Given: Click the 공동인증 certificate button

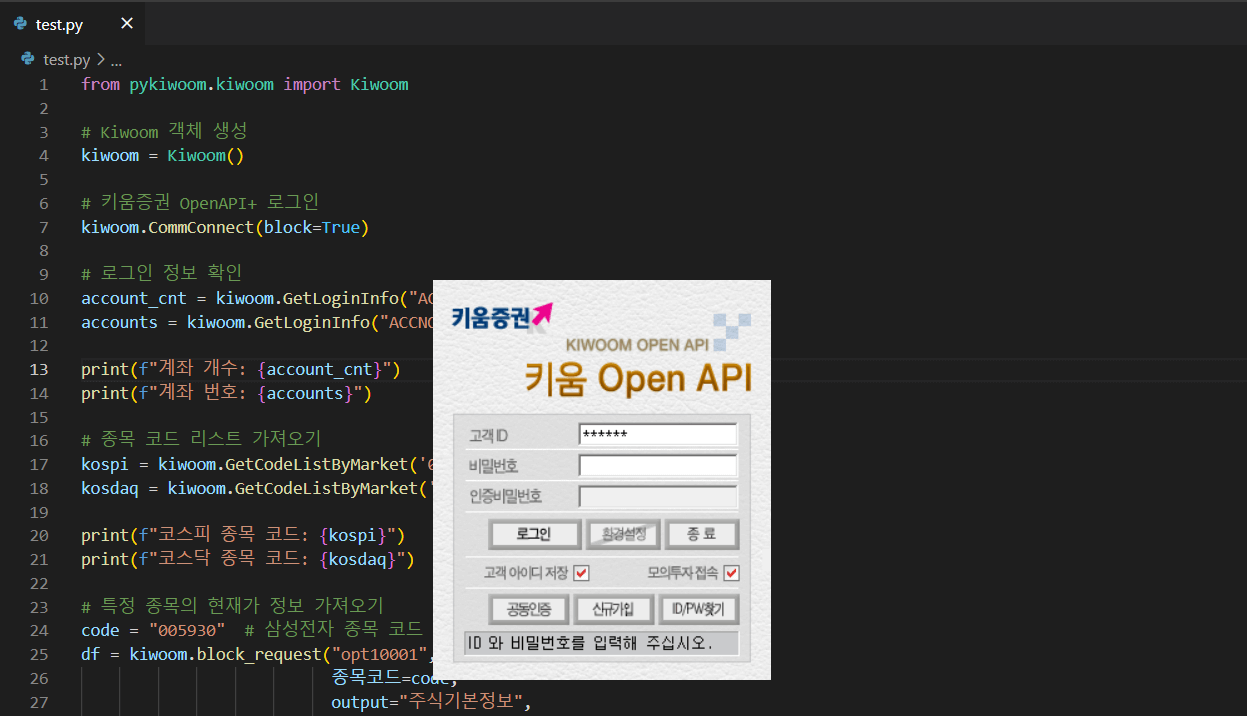Looking at the screenshot, I should click(528, 609).
